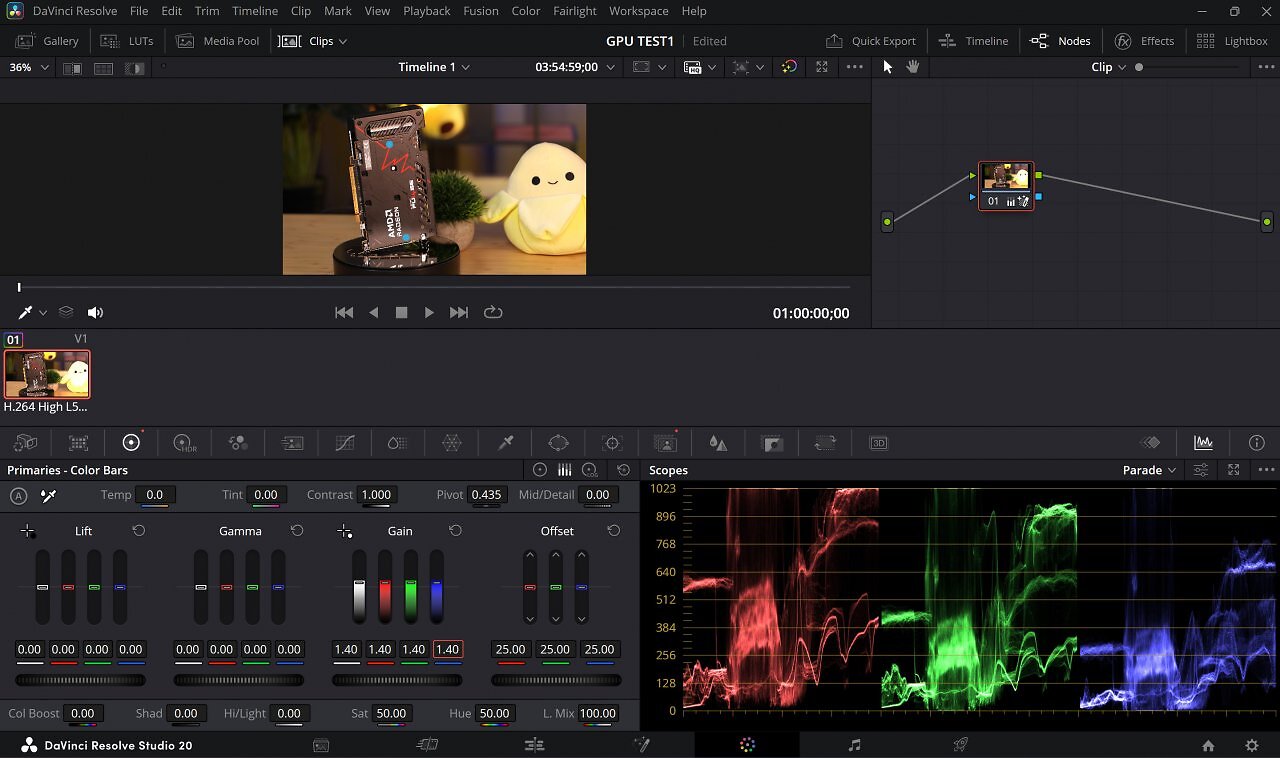Viewport: 1280px width, 758px height.
Task: Open the Media Pool panel
Action: click(x=218, y=41)
